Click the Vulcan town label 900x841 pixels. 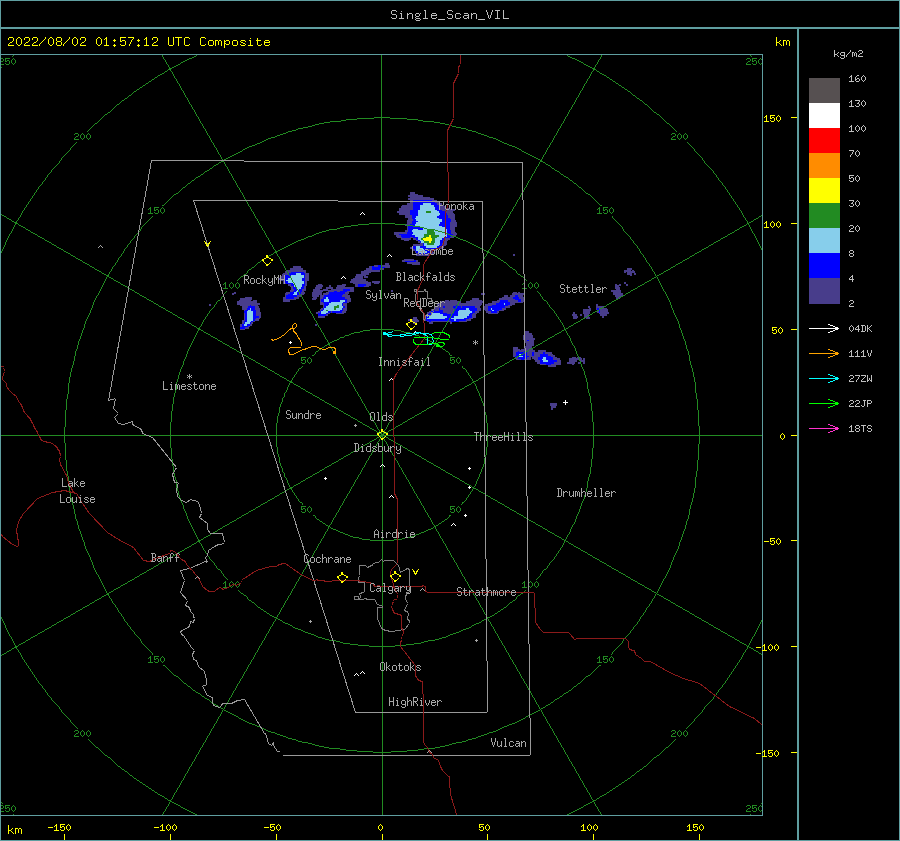(x=508, y=743)
